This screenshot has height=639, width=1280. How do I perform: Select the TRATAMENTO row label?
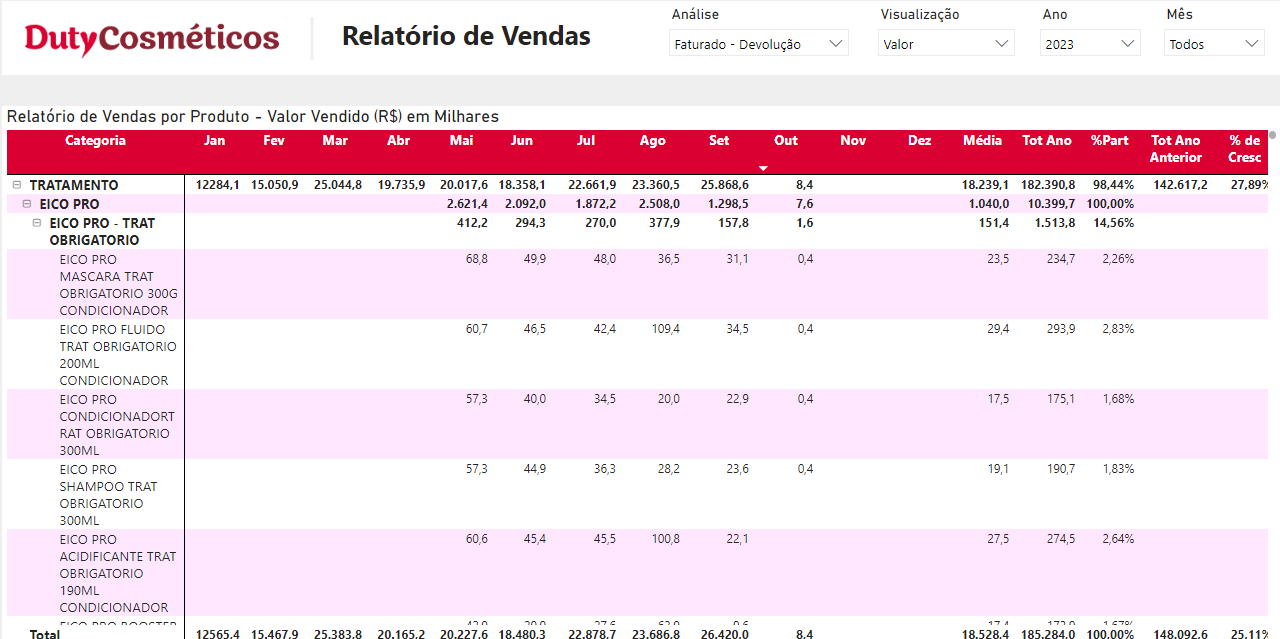(74, 185)
